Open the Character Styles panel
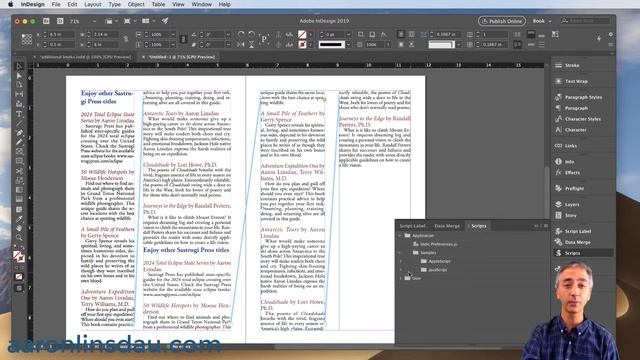Image resolution: width=640 pixels, height=360 pixels. [x=583, y=119]
